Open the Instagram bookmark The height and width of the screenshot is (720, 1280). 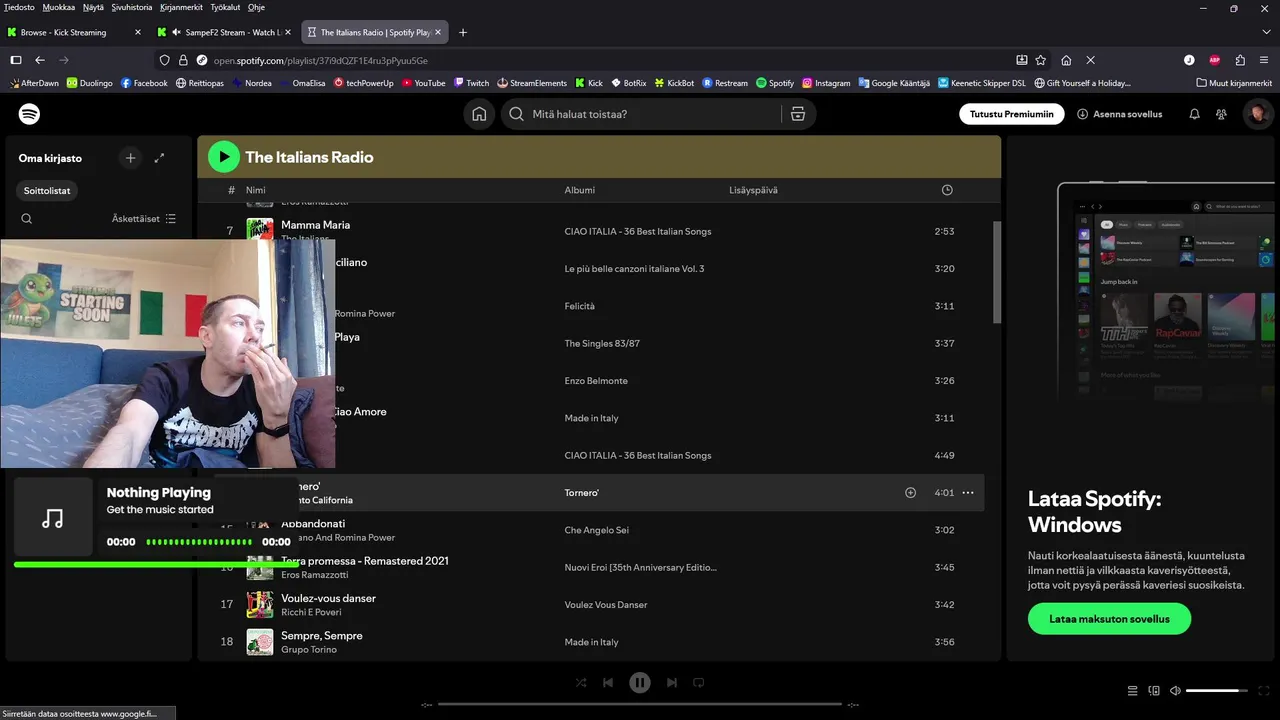tap(826, 83)
